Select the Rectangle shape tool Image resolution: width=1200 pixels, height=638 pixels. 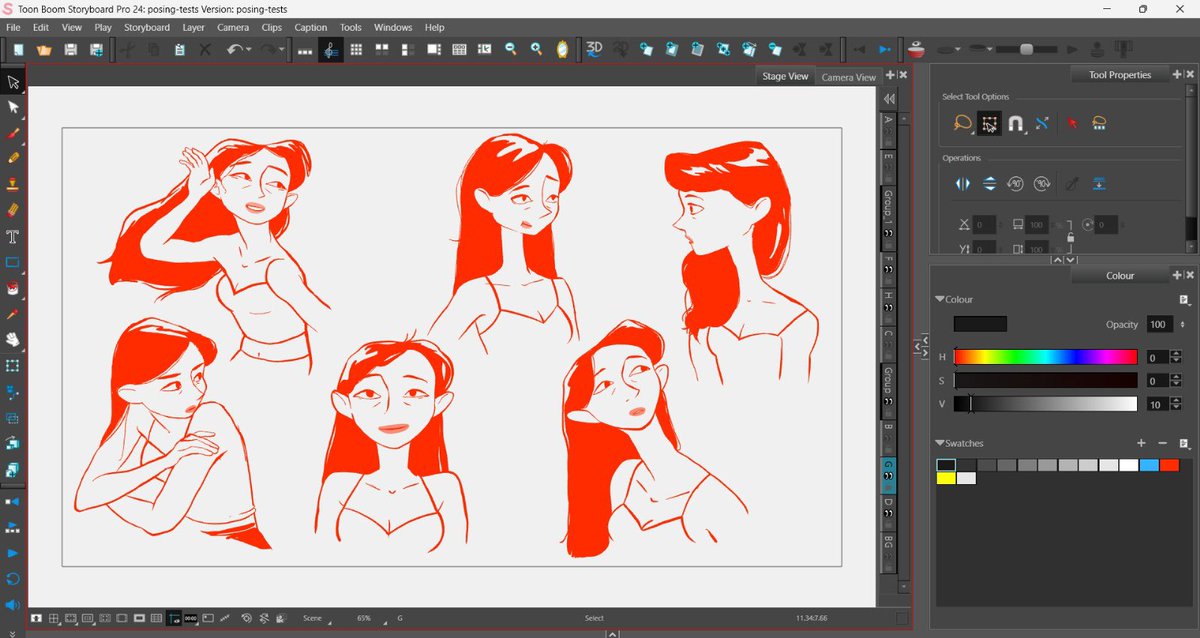pos(13,263)
